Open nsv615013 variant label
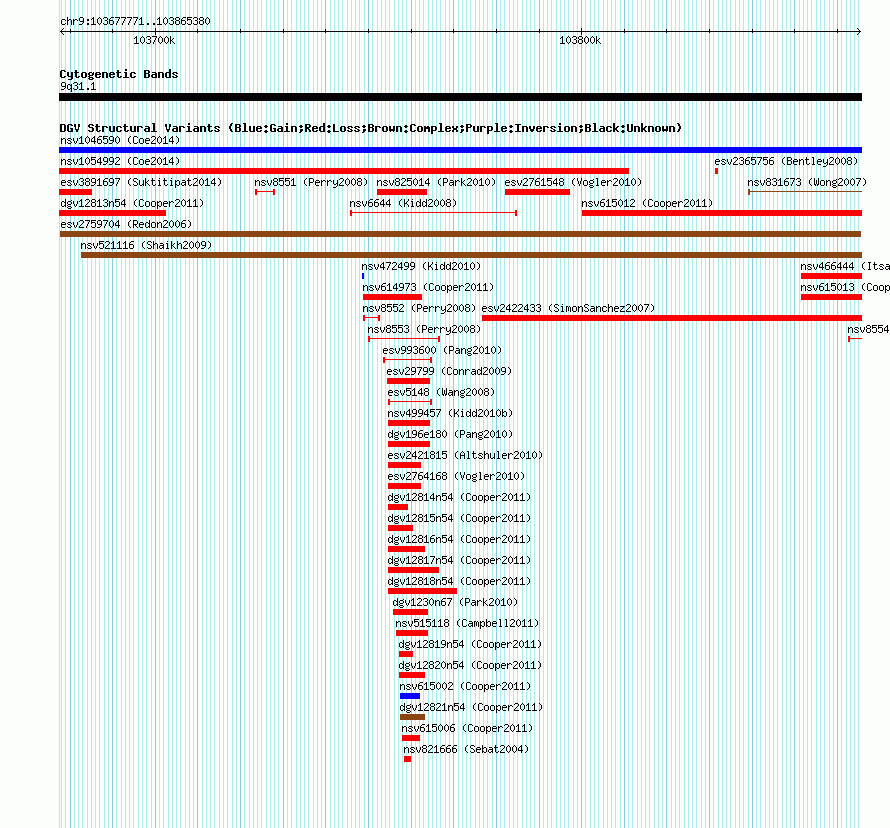Viewport: 890px width, 828px height. [845, 287]
